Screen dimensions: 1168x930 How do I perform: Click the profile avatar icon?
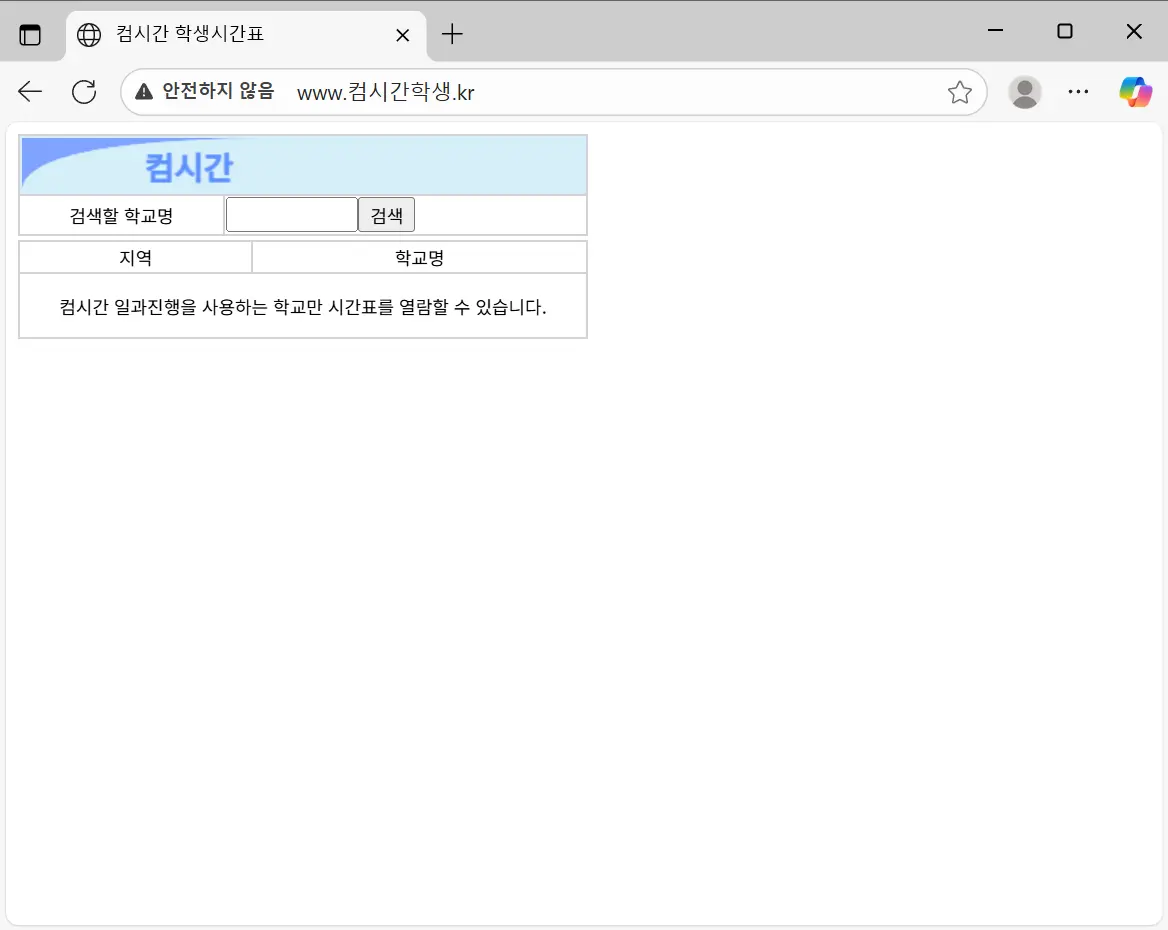[x=1024, y=91]
